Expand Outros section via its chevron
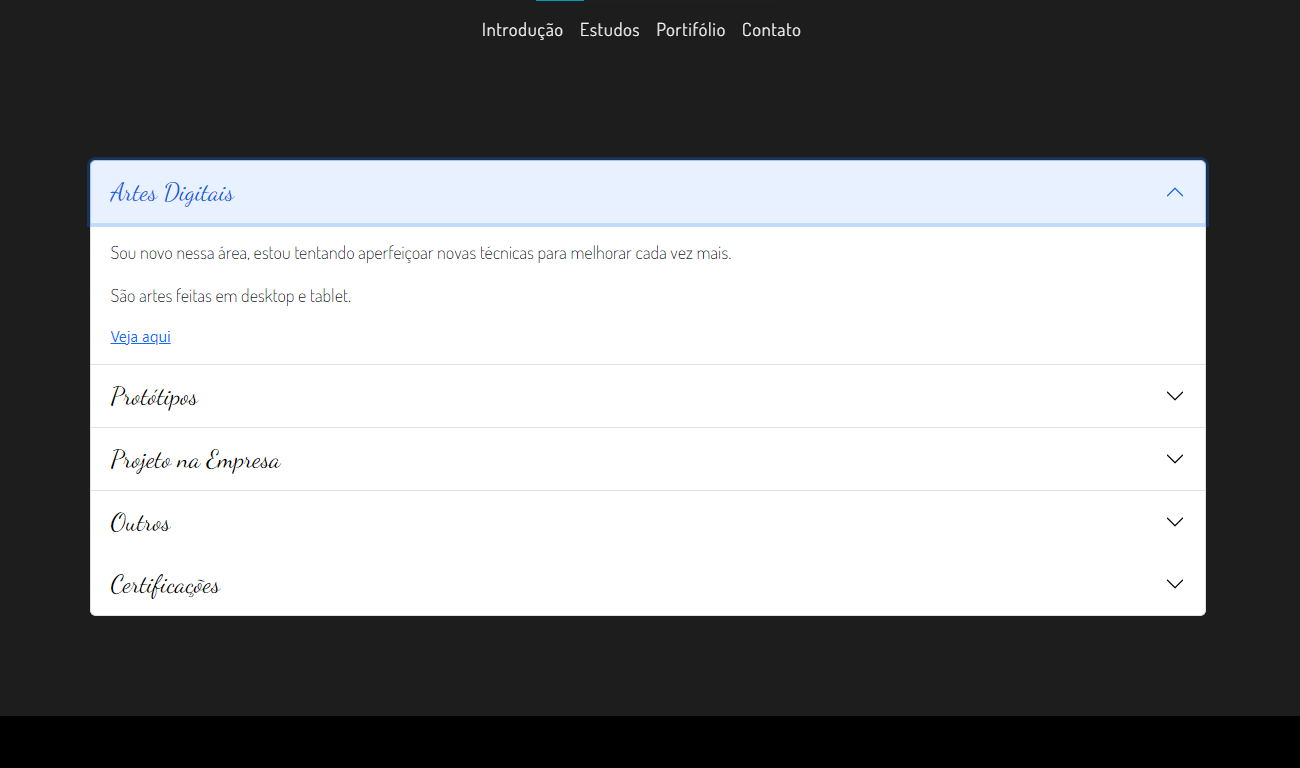Image resolution: width=1300 pixels, height=768 pixels. (x=1175, y=522)
